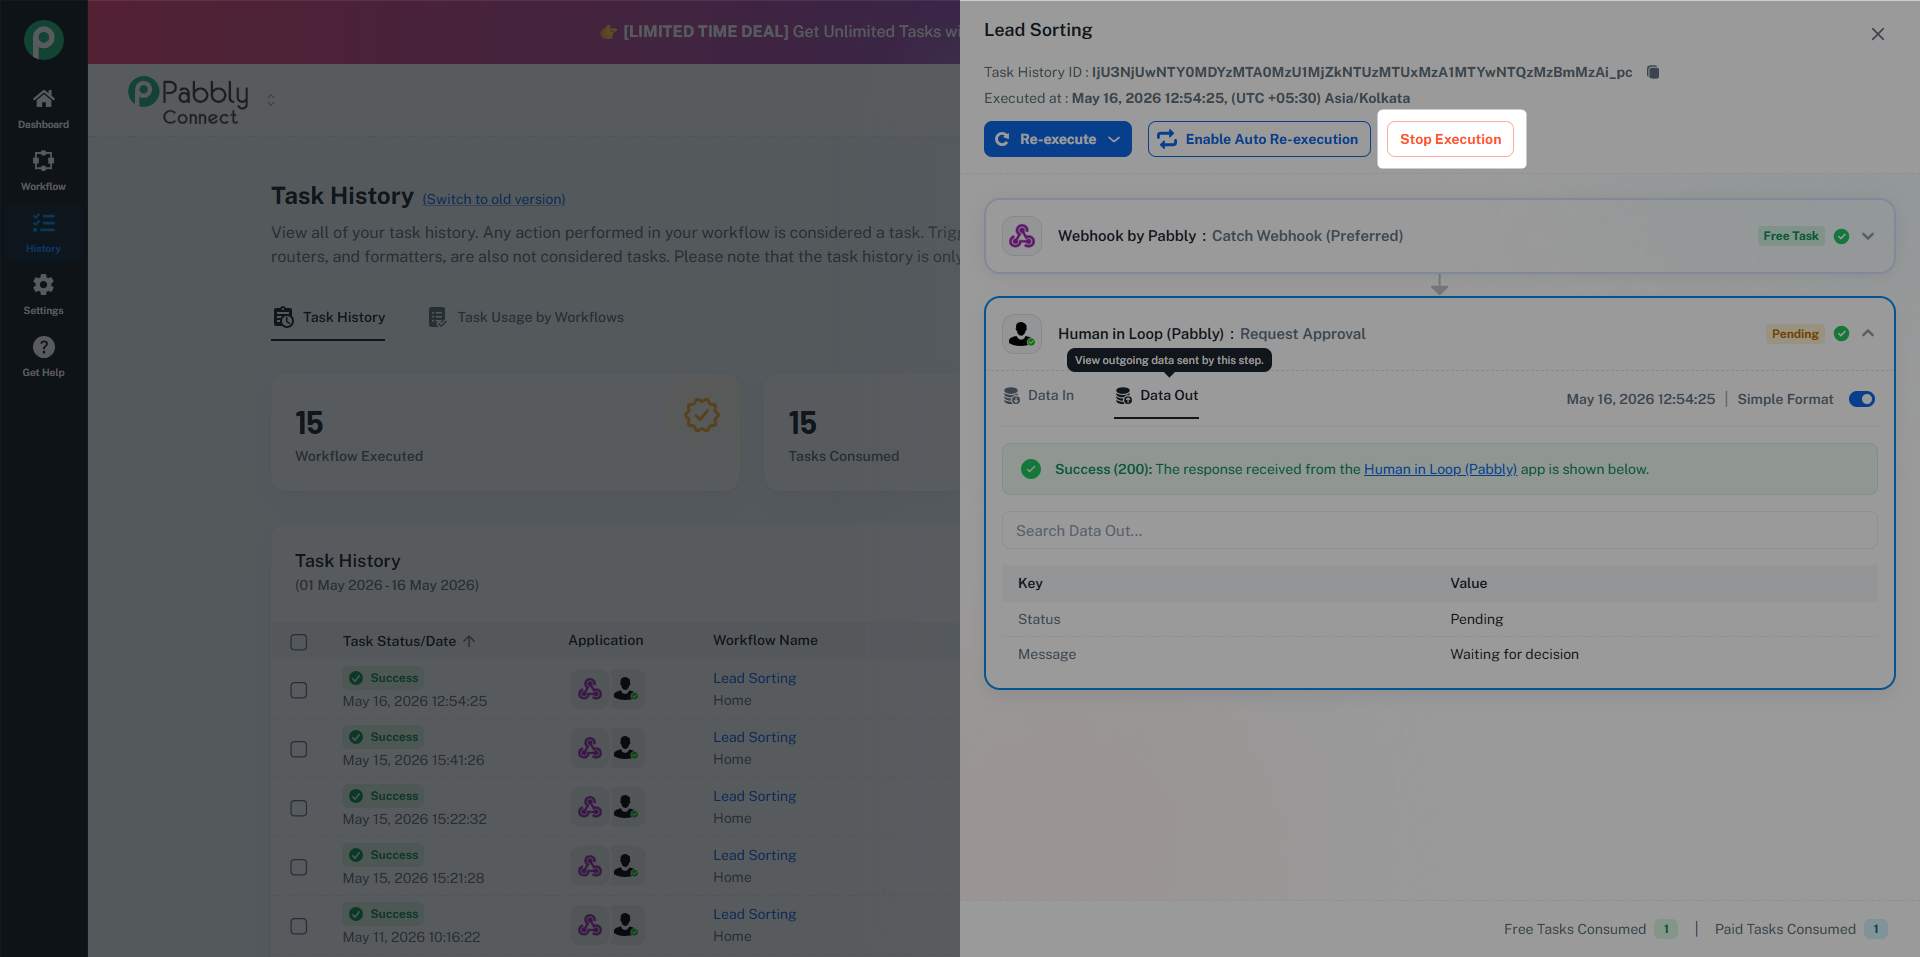Open Workflow in the sidebar
1920x957 pixels.
[43, 170]
